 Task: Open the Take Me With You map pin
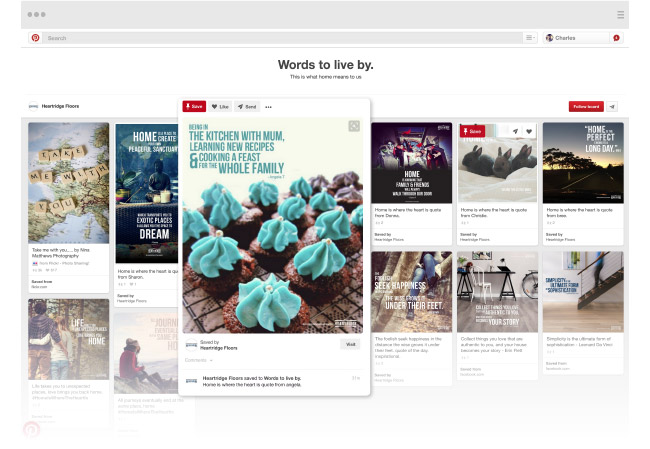pos(69,183)
